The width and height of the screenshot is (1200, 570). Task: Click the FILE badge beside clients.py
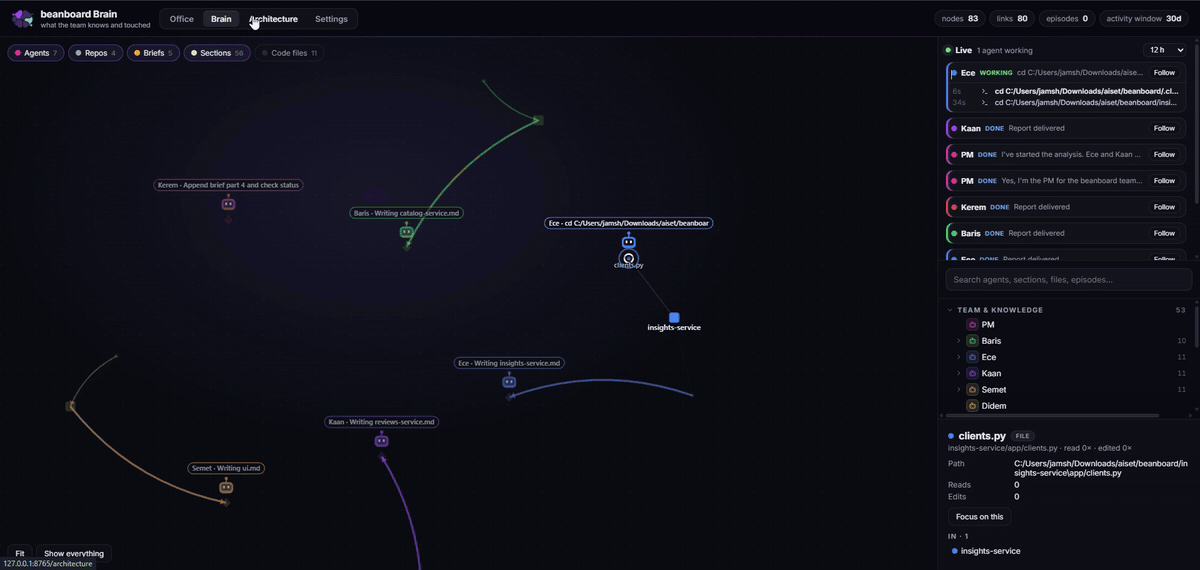point(1022,436)
